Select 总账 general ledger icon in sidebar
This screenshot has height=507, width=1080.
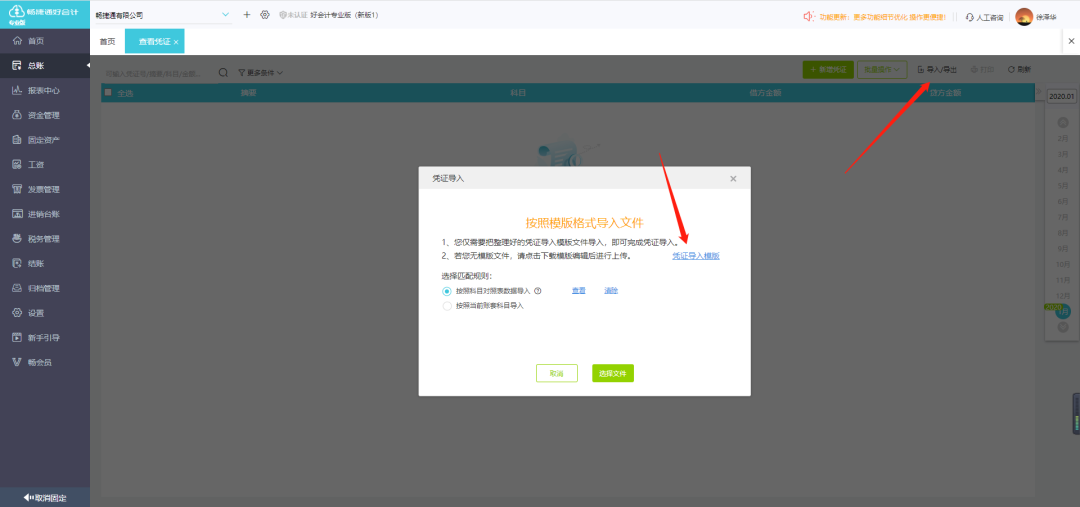18,66
